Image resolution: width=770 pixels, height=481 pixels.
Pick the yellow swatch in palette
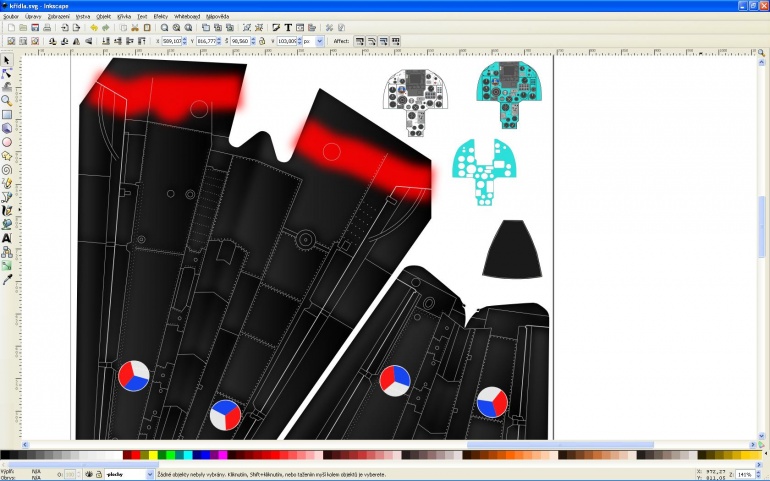click(153, 455)
